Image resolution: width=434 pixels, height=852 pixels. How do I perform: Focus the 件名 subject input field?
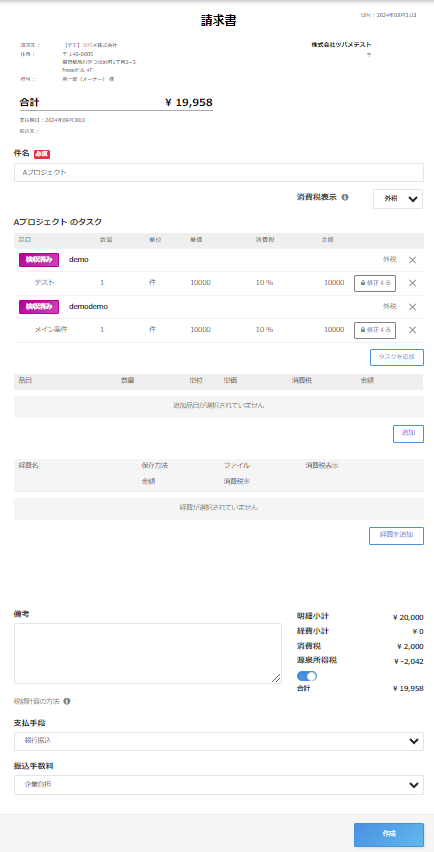click(219, 172)
